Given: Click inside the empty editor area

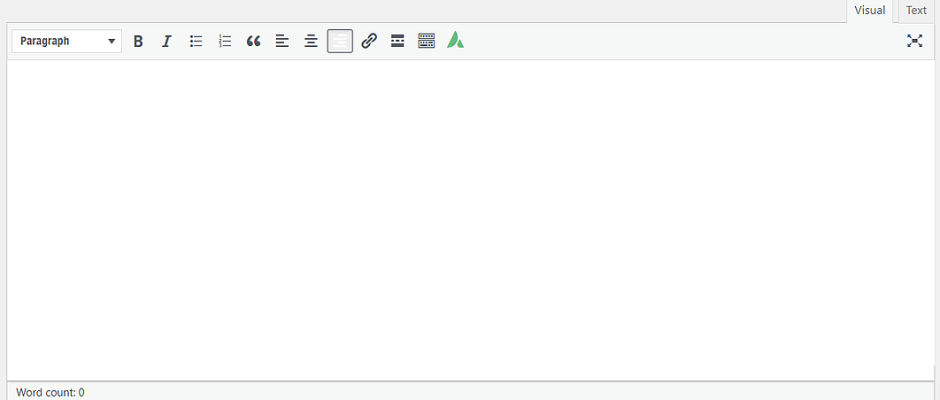Looking at the screenshot, I should [x=470, y=220].
